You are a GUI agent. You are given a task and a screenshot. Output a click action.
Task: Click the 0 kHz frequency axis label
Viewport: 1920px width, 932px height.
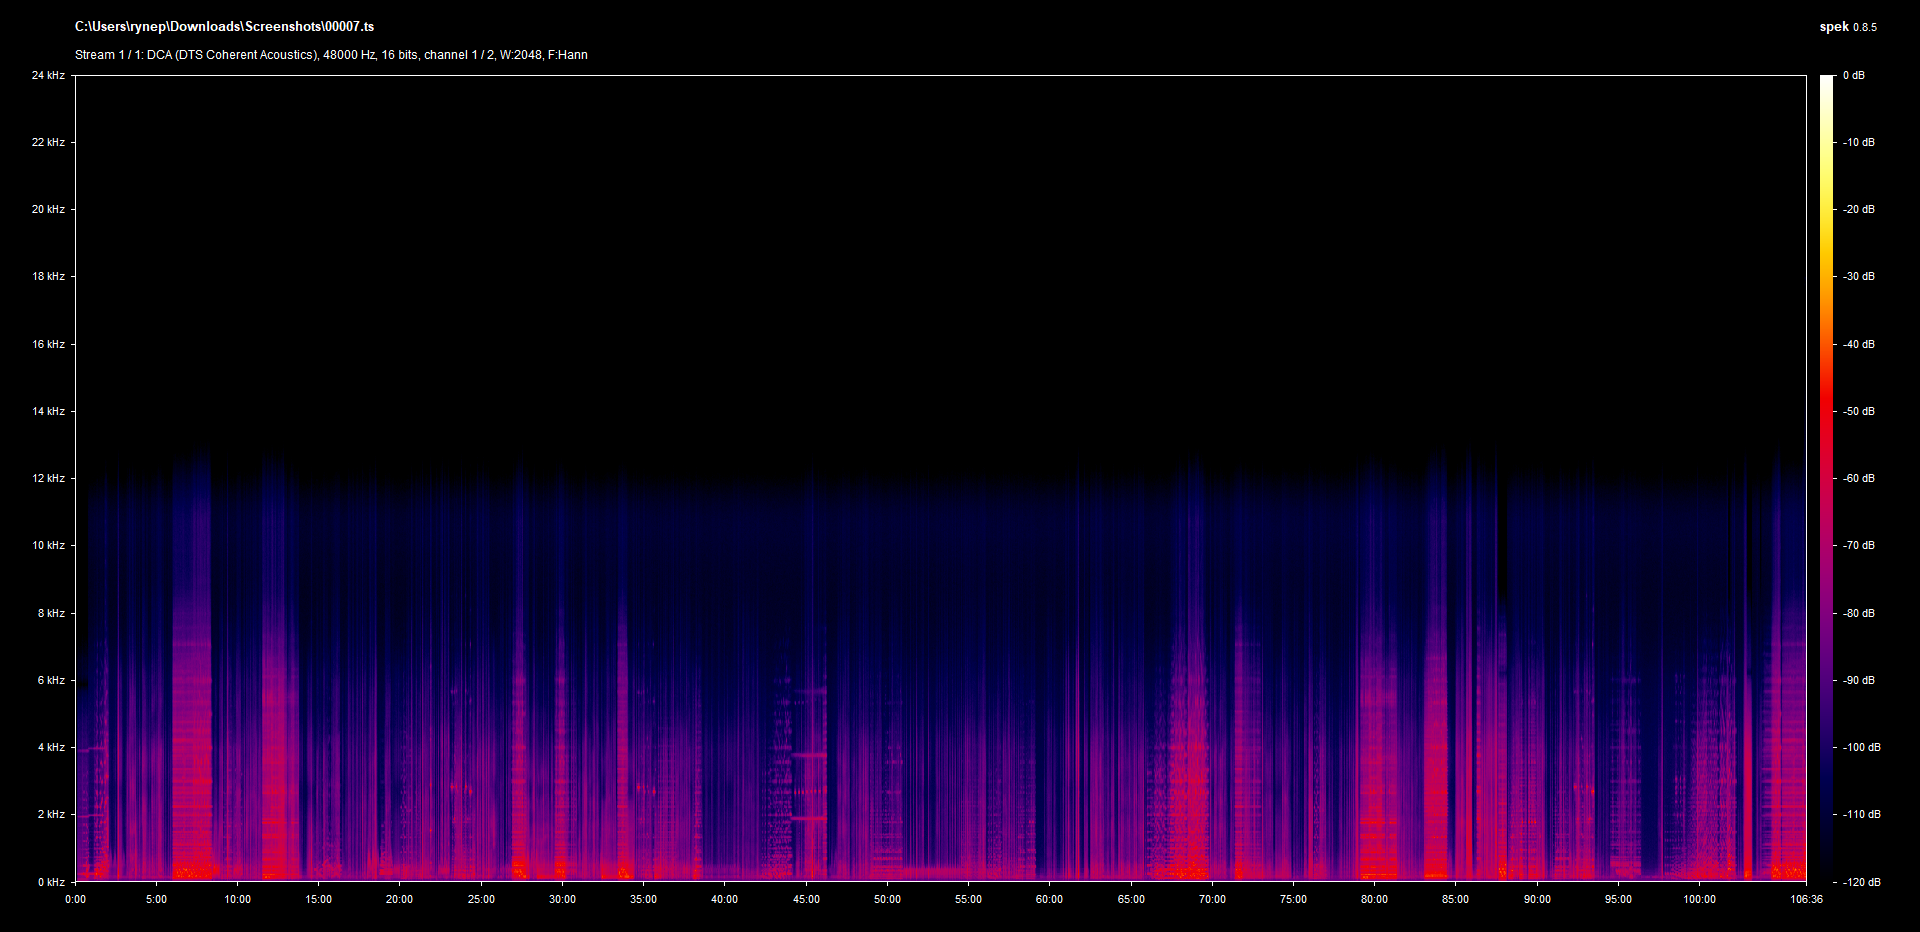click(51, 882)
